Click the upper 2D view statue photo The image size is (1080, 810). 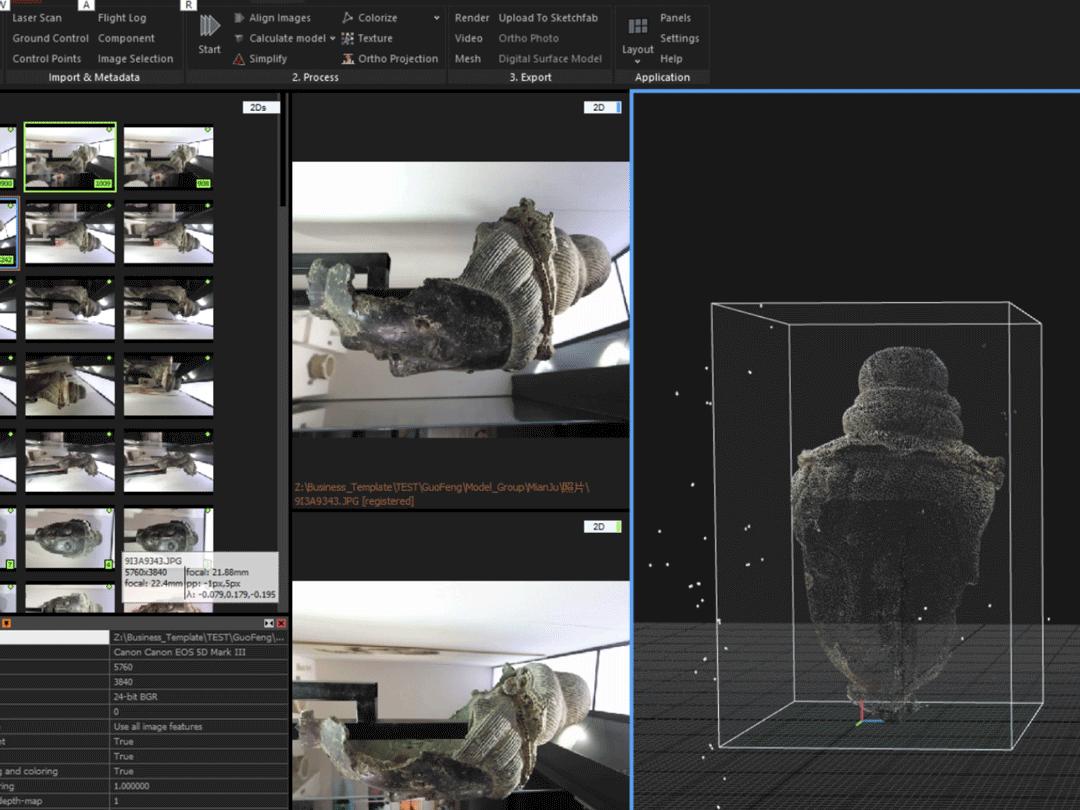460,299
